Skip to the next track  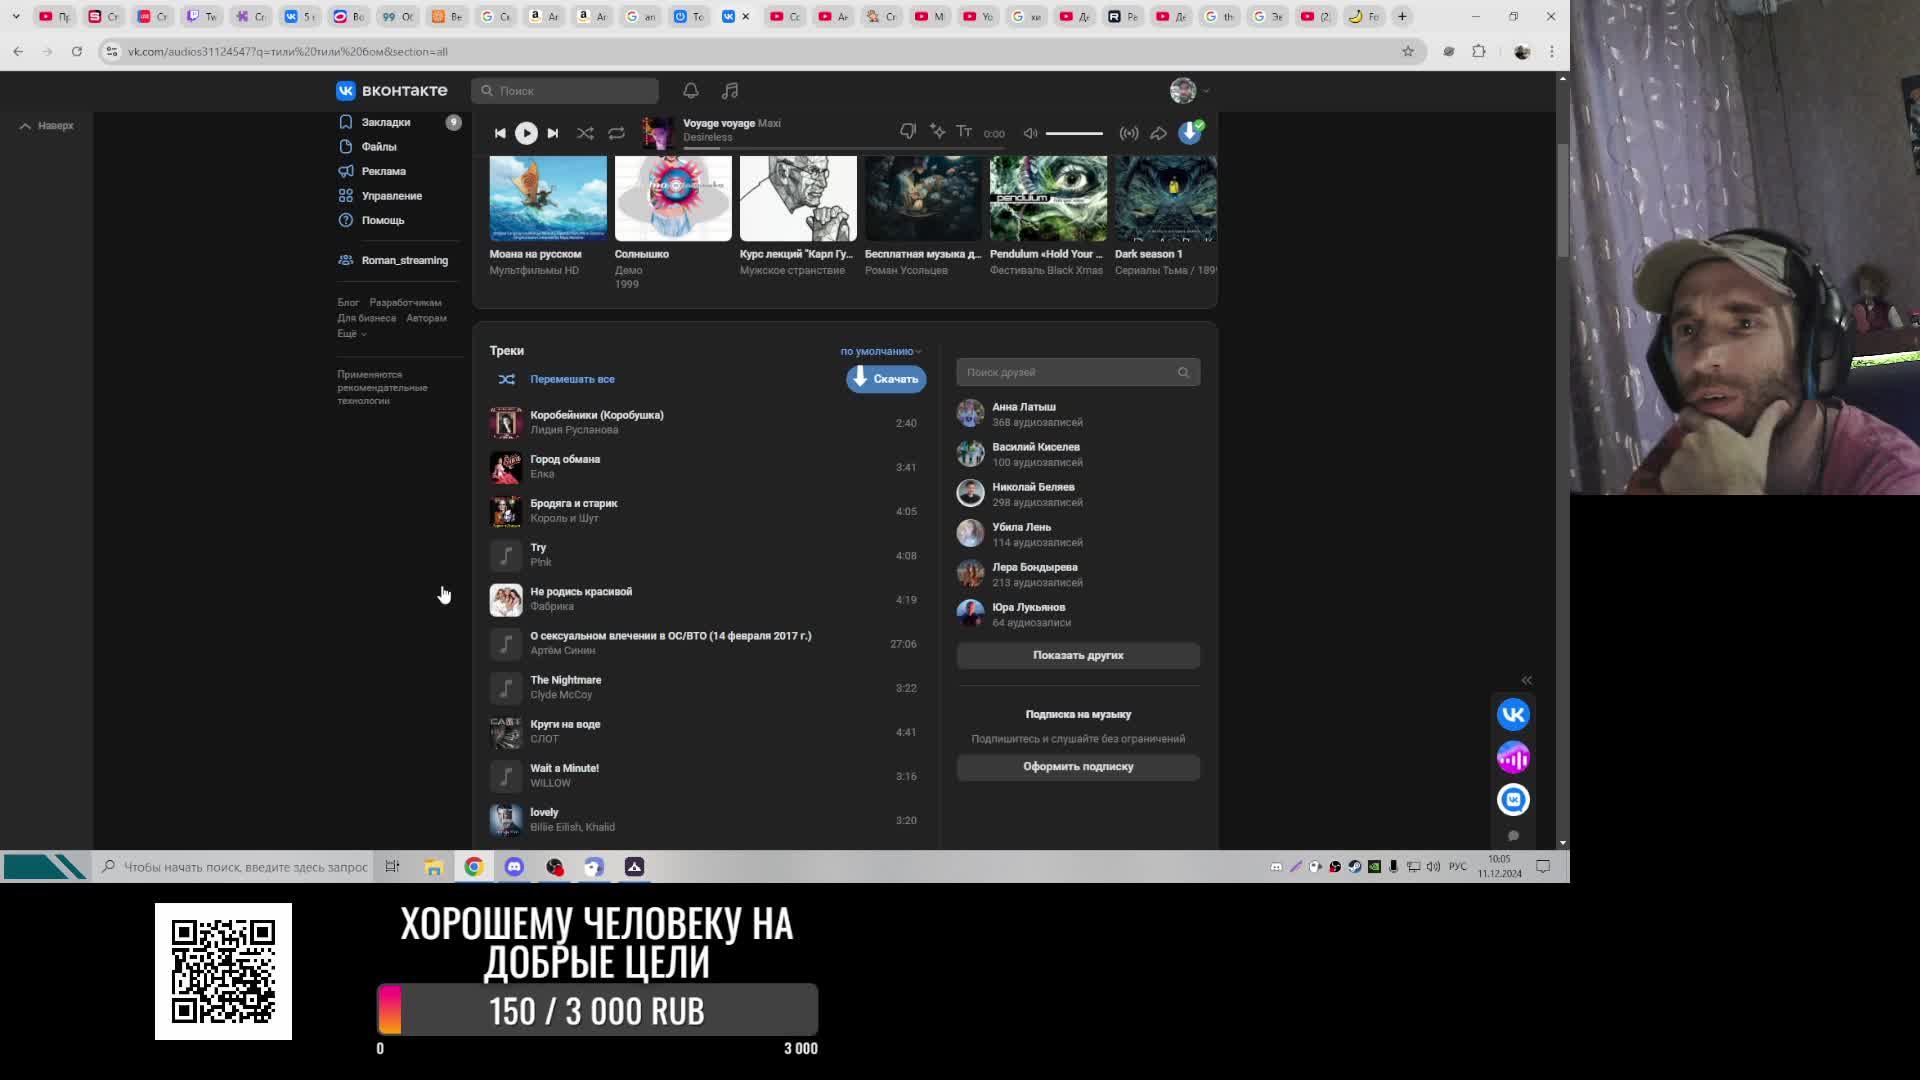coord(553,133)
